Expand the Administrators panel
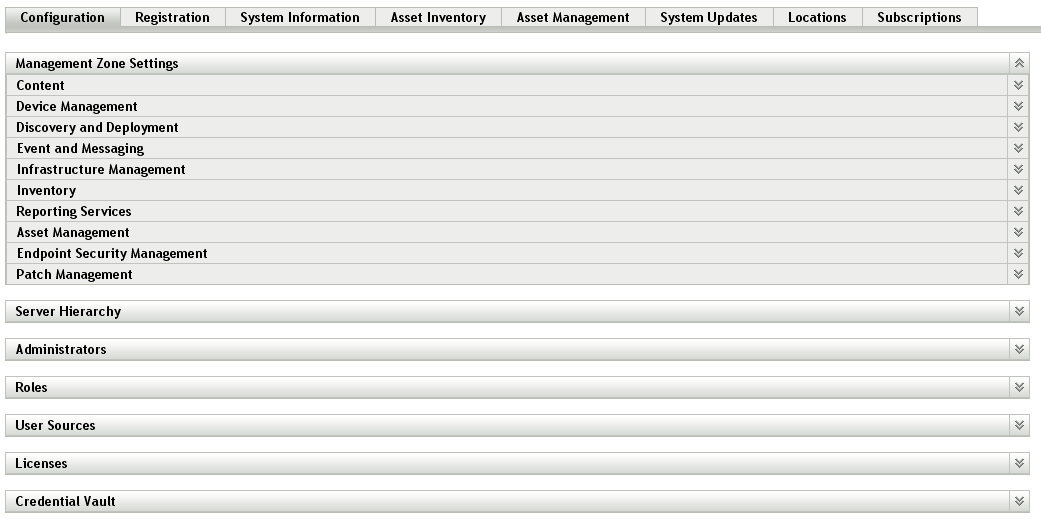Screen dimensions: 1041x528 point(1019,350)
